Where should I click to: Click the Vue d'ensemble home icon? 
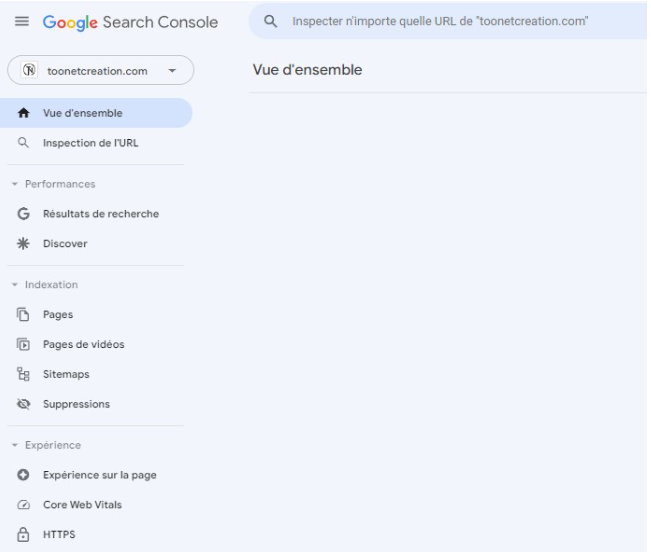click(22, 114)
